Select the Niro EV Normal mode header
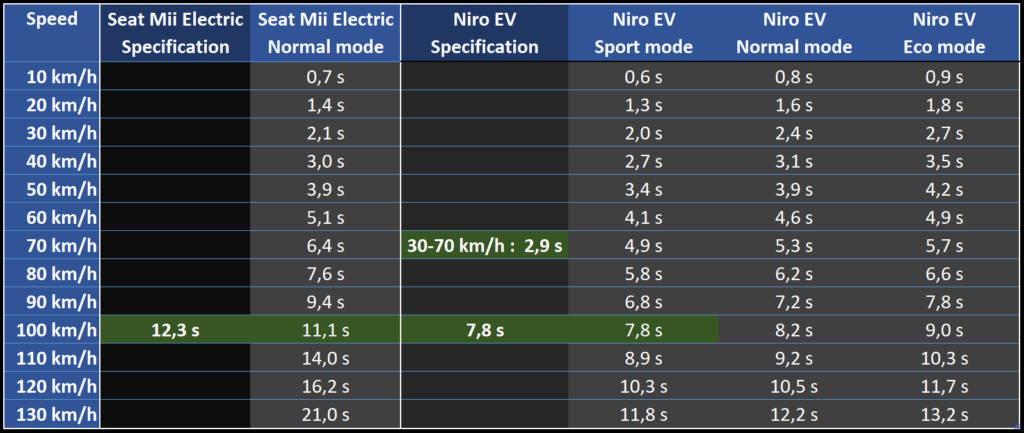1024x433 pixels. [x=793, y=33]
